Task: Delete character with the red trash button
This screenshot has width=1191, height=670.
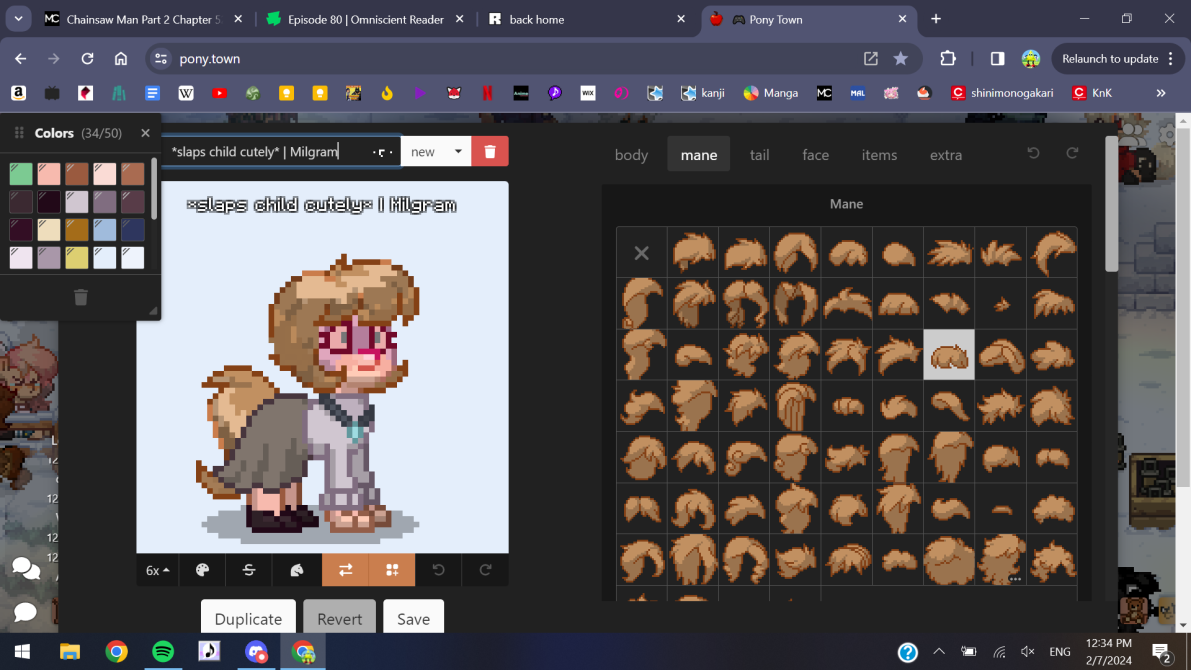Action: tap(490, 152)
